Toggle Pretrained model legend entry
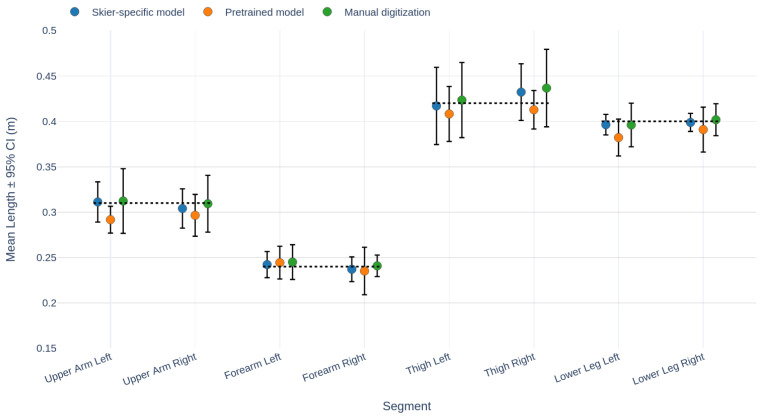 coord(253,12)
